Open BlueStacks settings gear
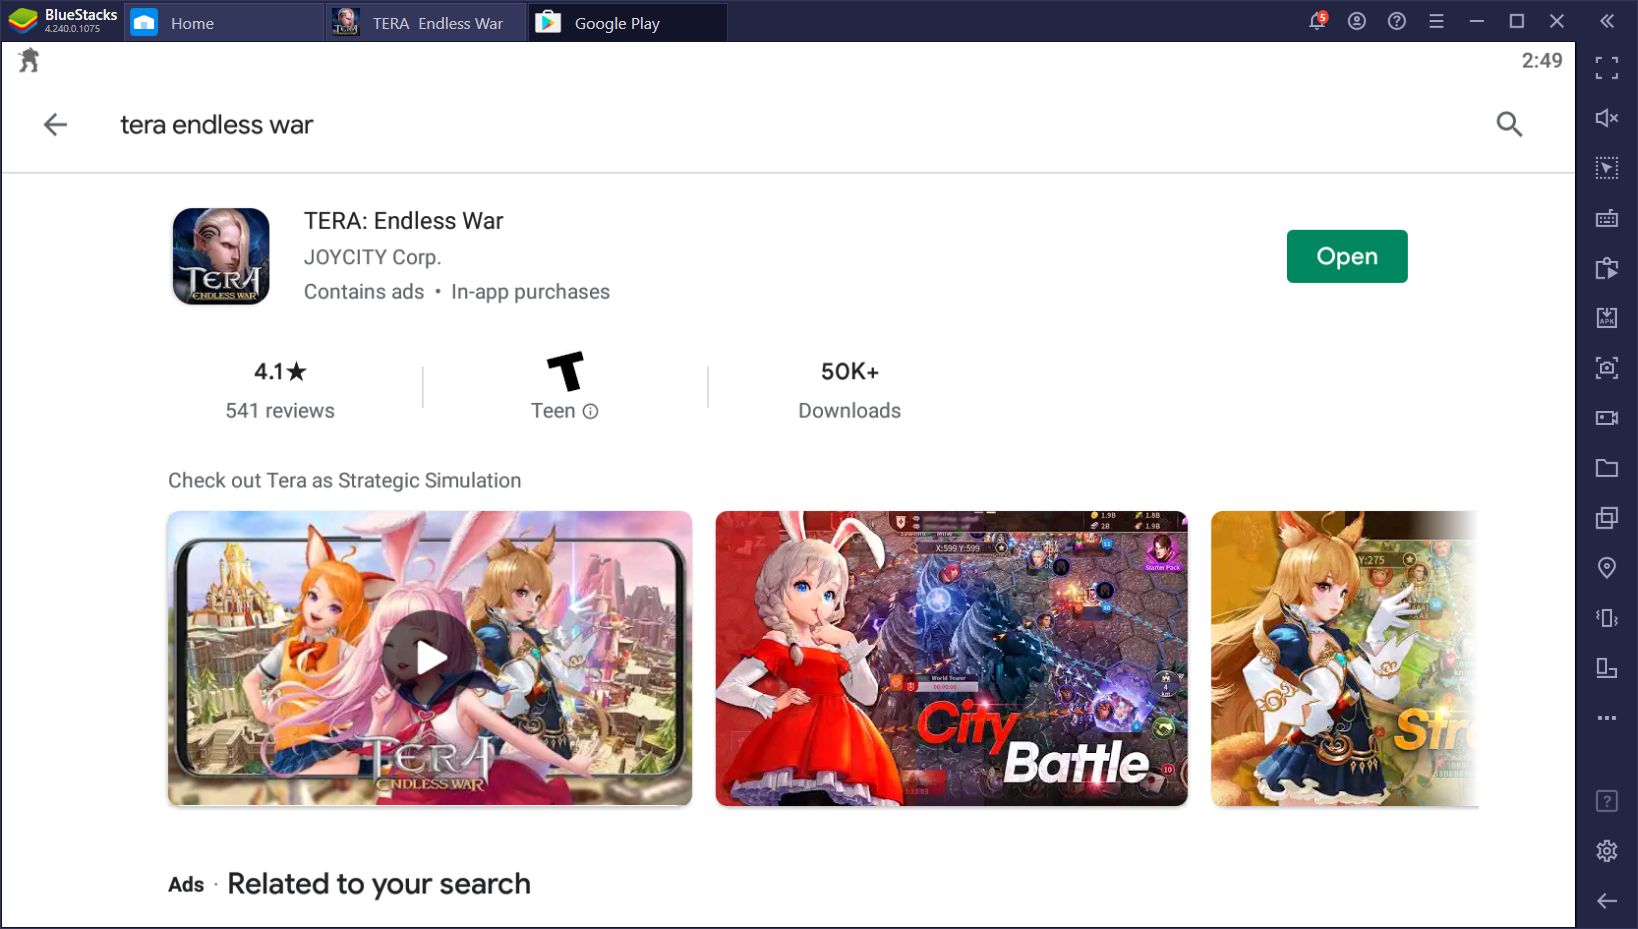 coord(1607,851)
